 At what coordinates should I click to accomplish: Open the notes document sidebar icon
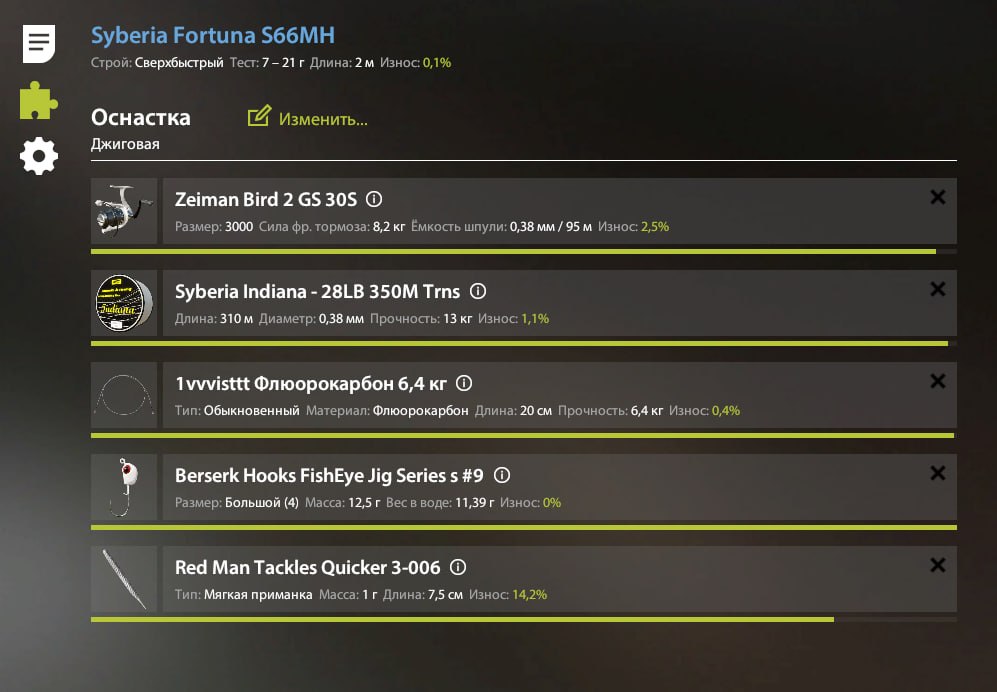(x=39, y=43)
